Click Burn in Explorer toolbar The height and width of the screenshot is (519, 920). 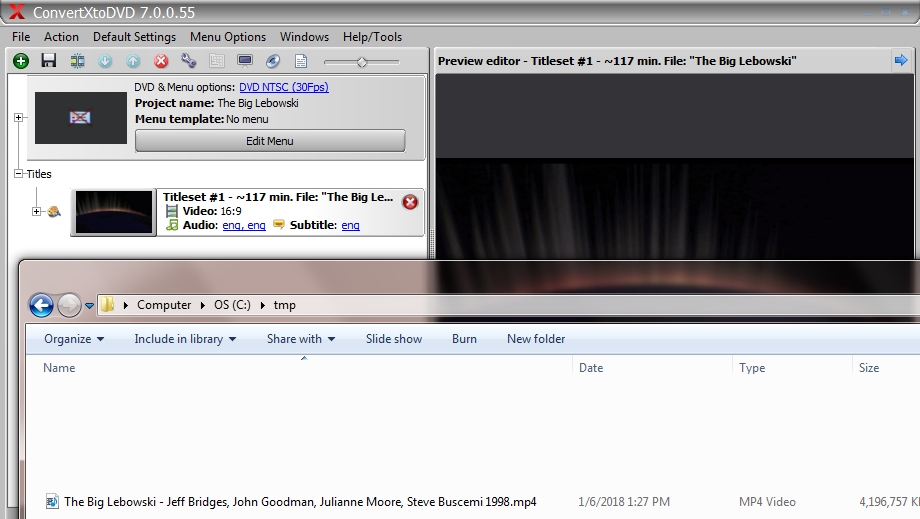[464, 339]
